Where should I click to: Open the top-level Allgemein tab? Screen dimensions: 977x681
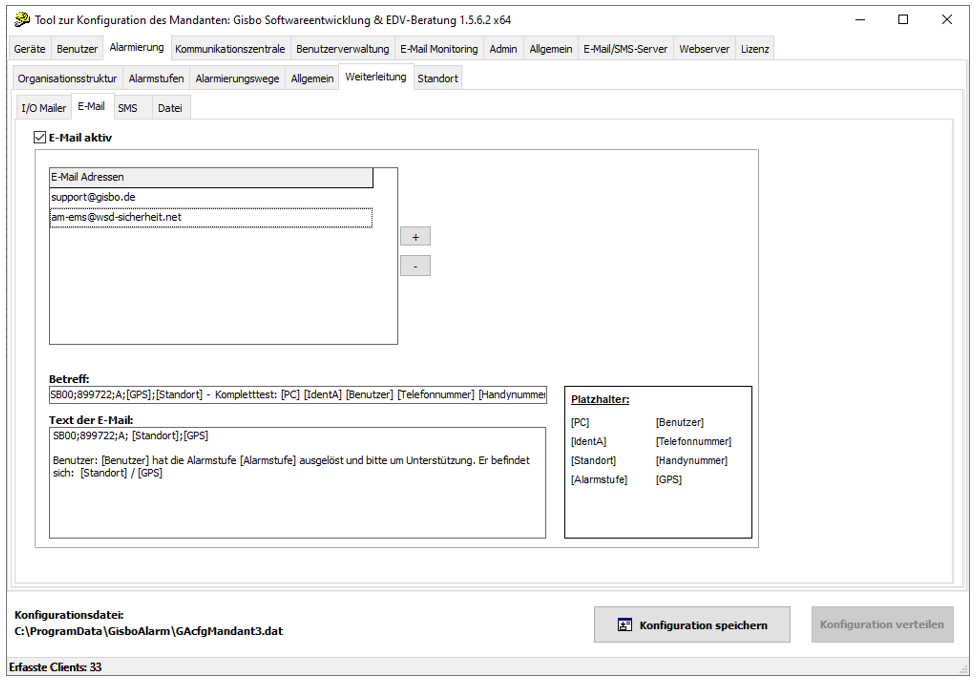tap(551, 49)
